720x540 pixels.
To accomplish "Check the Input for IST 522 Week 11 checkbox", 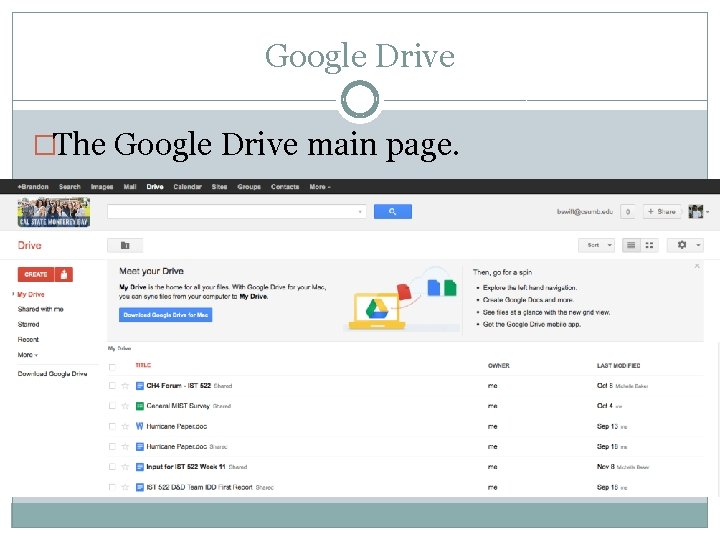I will pyautogui.click(x=112, y=467).
